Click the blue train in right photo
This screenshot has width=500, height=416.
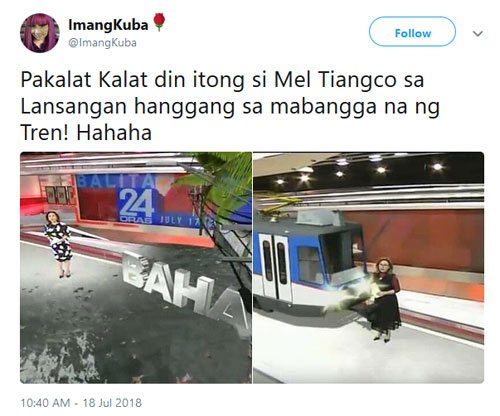click(308, 258)
